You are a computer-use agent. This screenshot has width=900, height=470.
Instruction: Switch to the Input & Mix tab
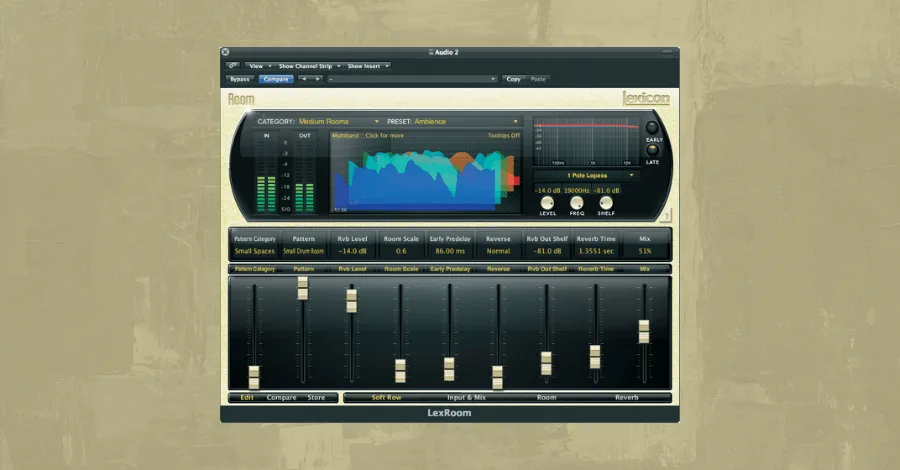[x=466, y=397]
